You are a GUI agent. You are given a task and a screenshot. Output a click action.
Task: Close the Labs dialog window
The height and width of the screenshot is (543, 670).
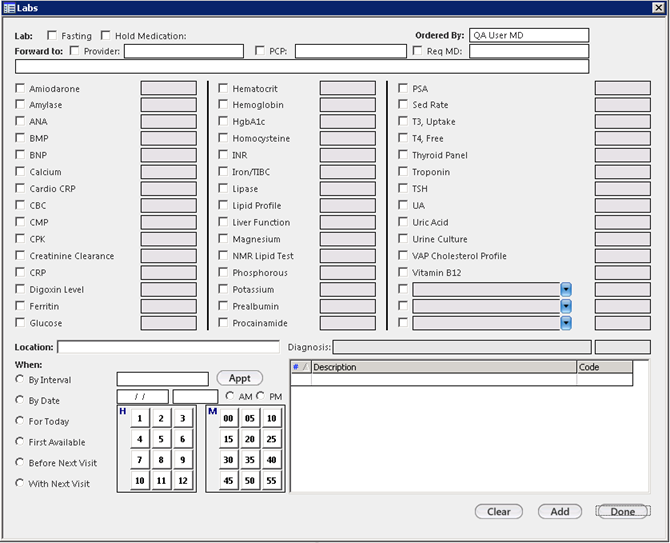(657, 8)
